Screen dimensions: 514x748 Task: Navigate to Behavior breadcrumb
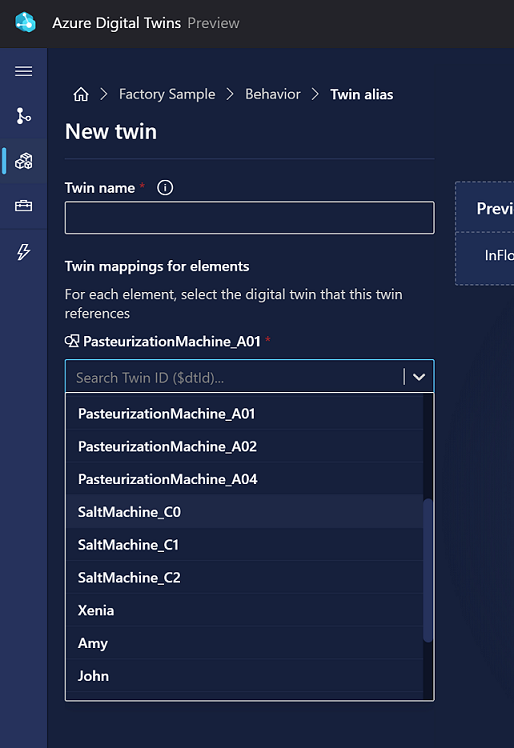(273, 94)
